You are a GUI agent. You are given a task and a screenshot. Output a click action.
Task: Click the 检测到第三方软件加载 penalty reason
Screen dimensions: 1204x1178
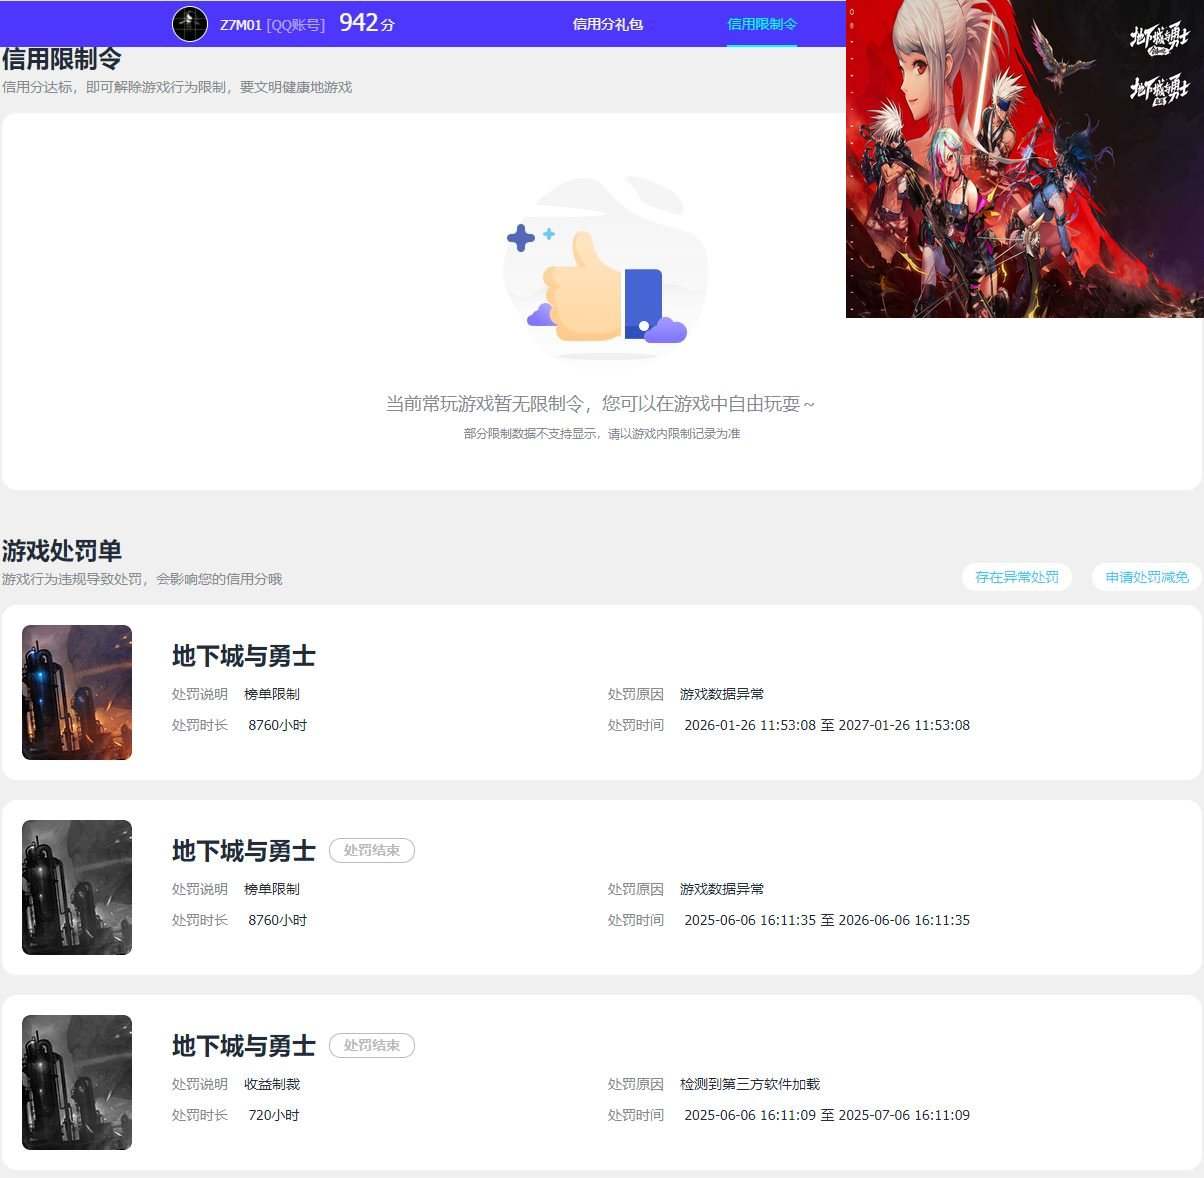(x=750, y=1084)
